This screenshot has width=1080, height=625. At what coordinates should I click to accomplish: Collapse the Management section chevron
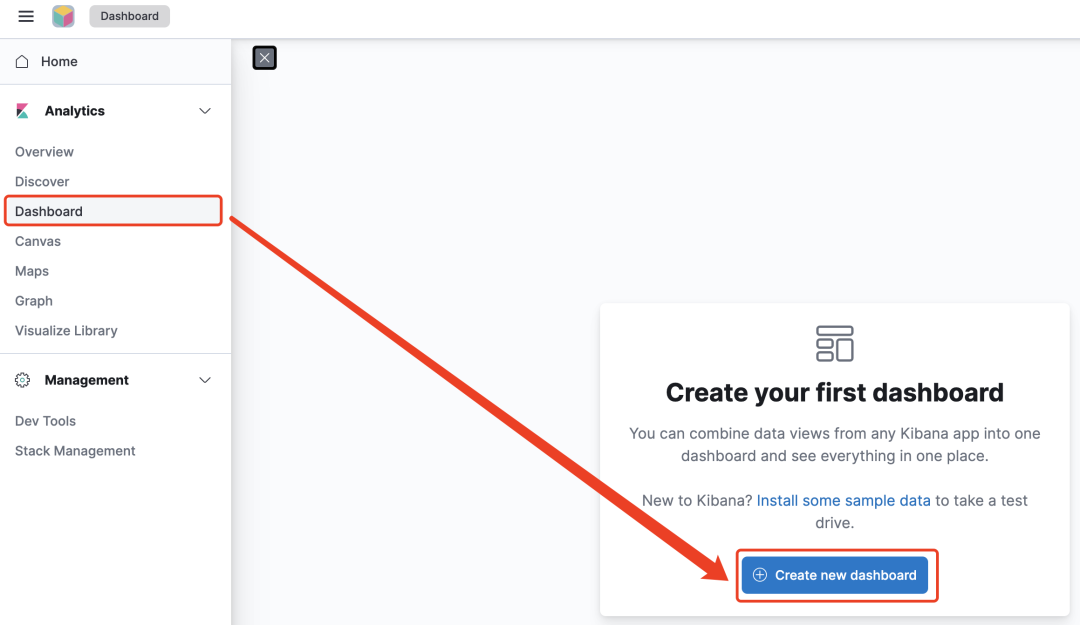[x=205, y=380]
